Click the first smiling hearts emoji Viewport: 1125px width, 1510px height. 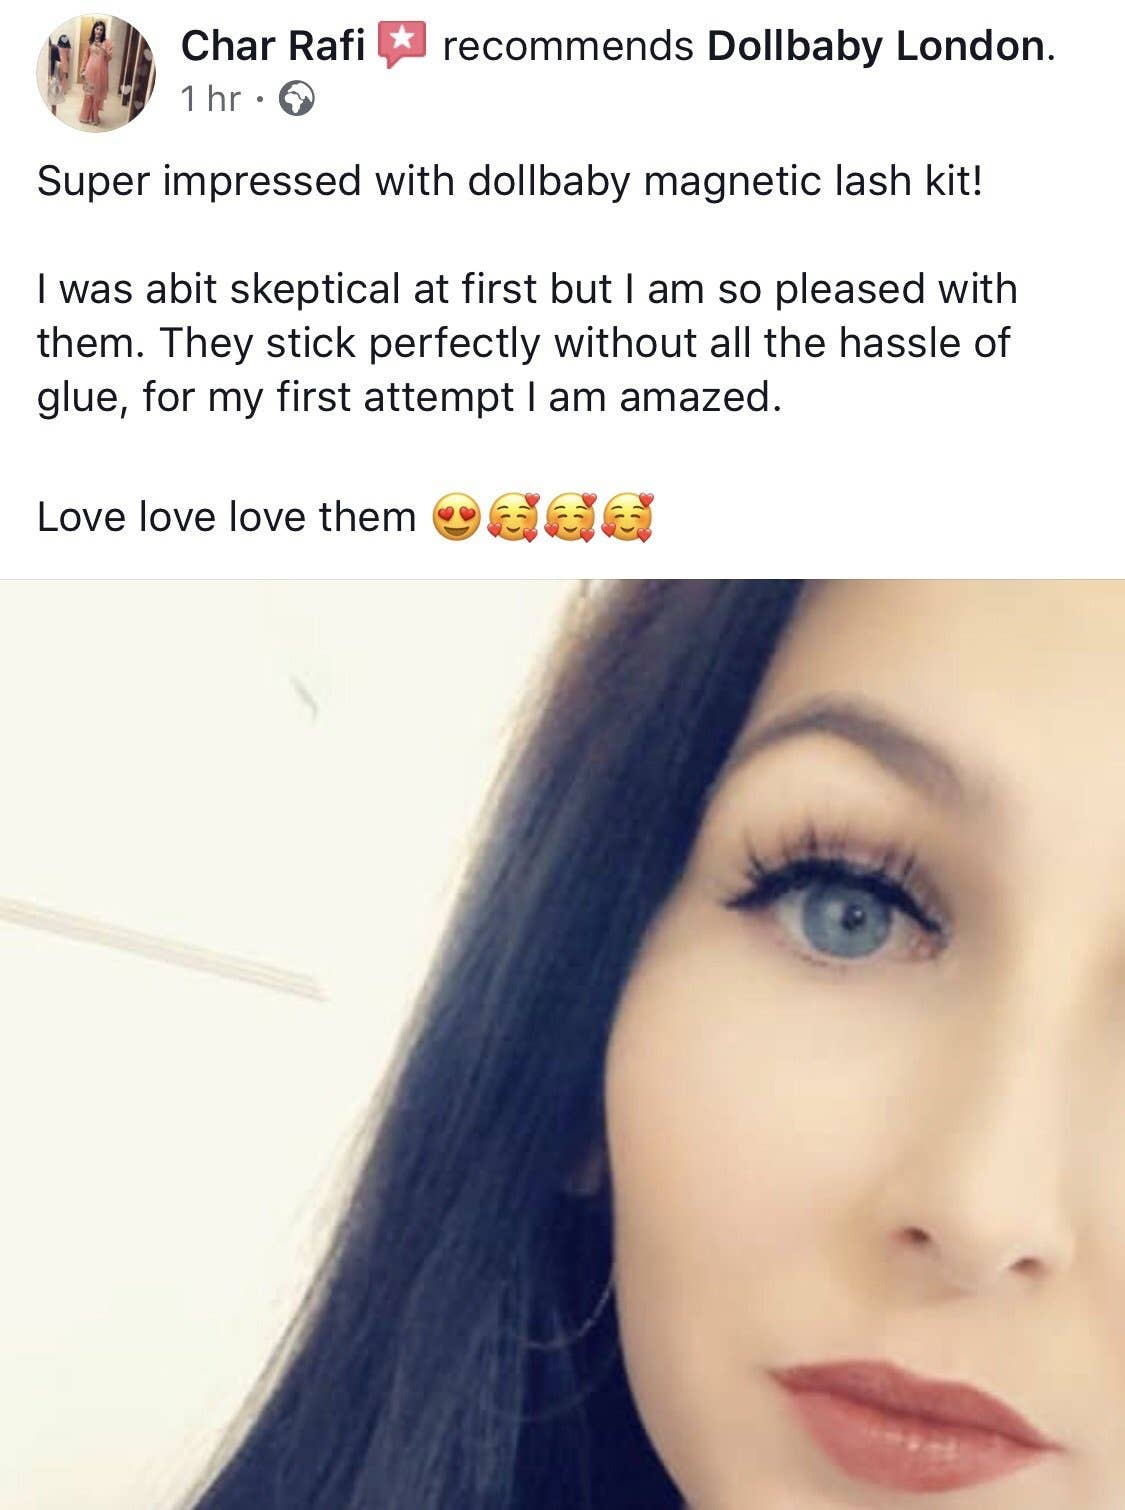coord(514,518)
